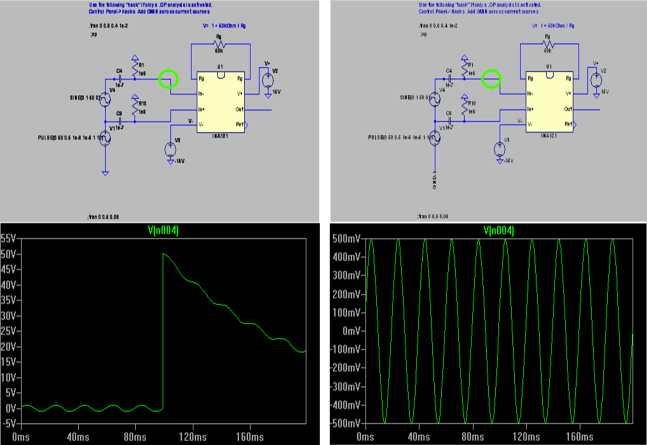Click the -15V label in the right schematic
This screenshot has height=445, width=647.
[509, 161]
